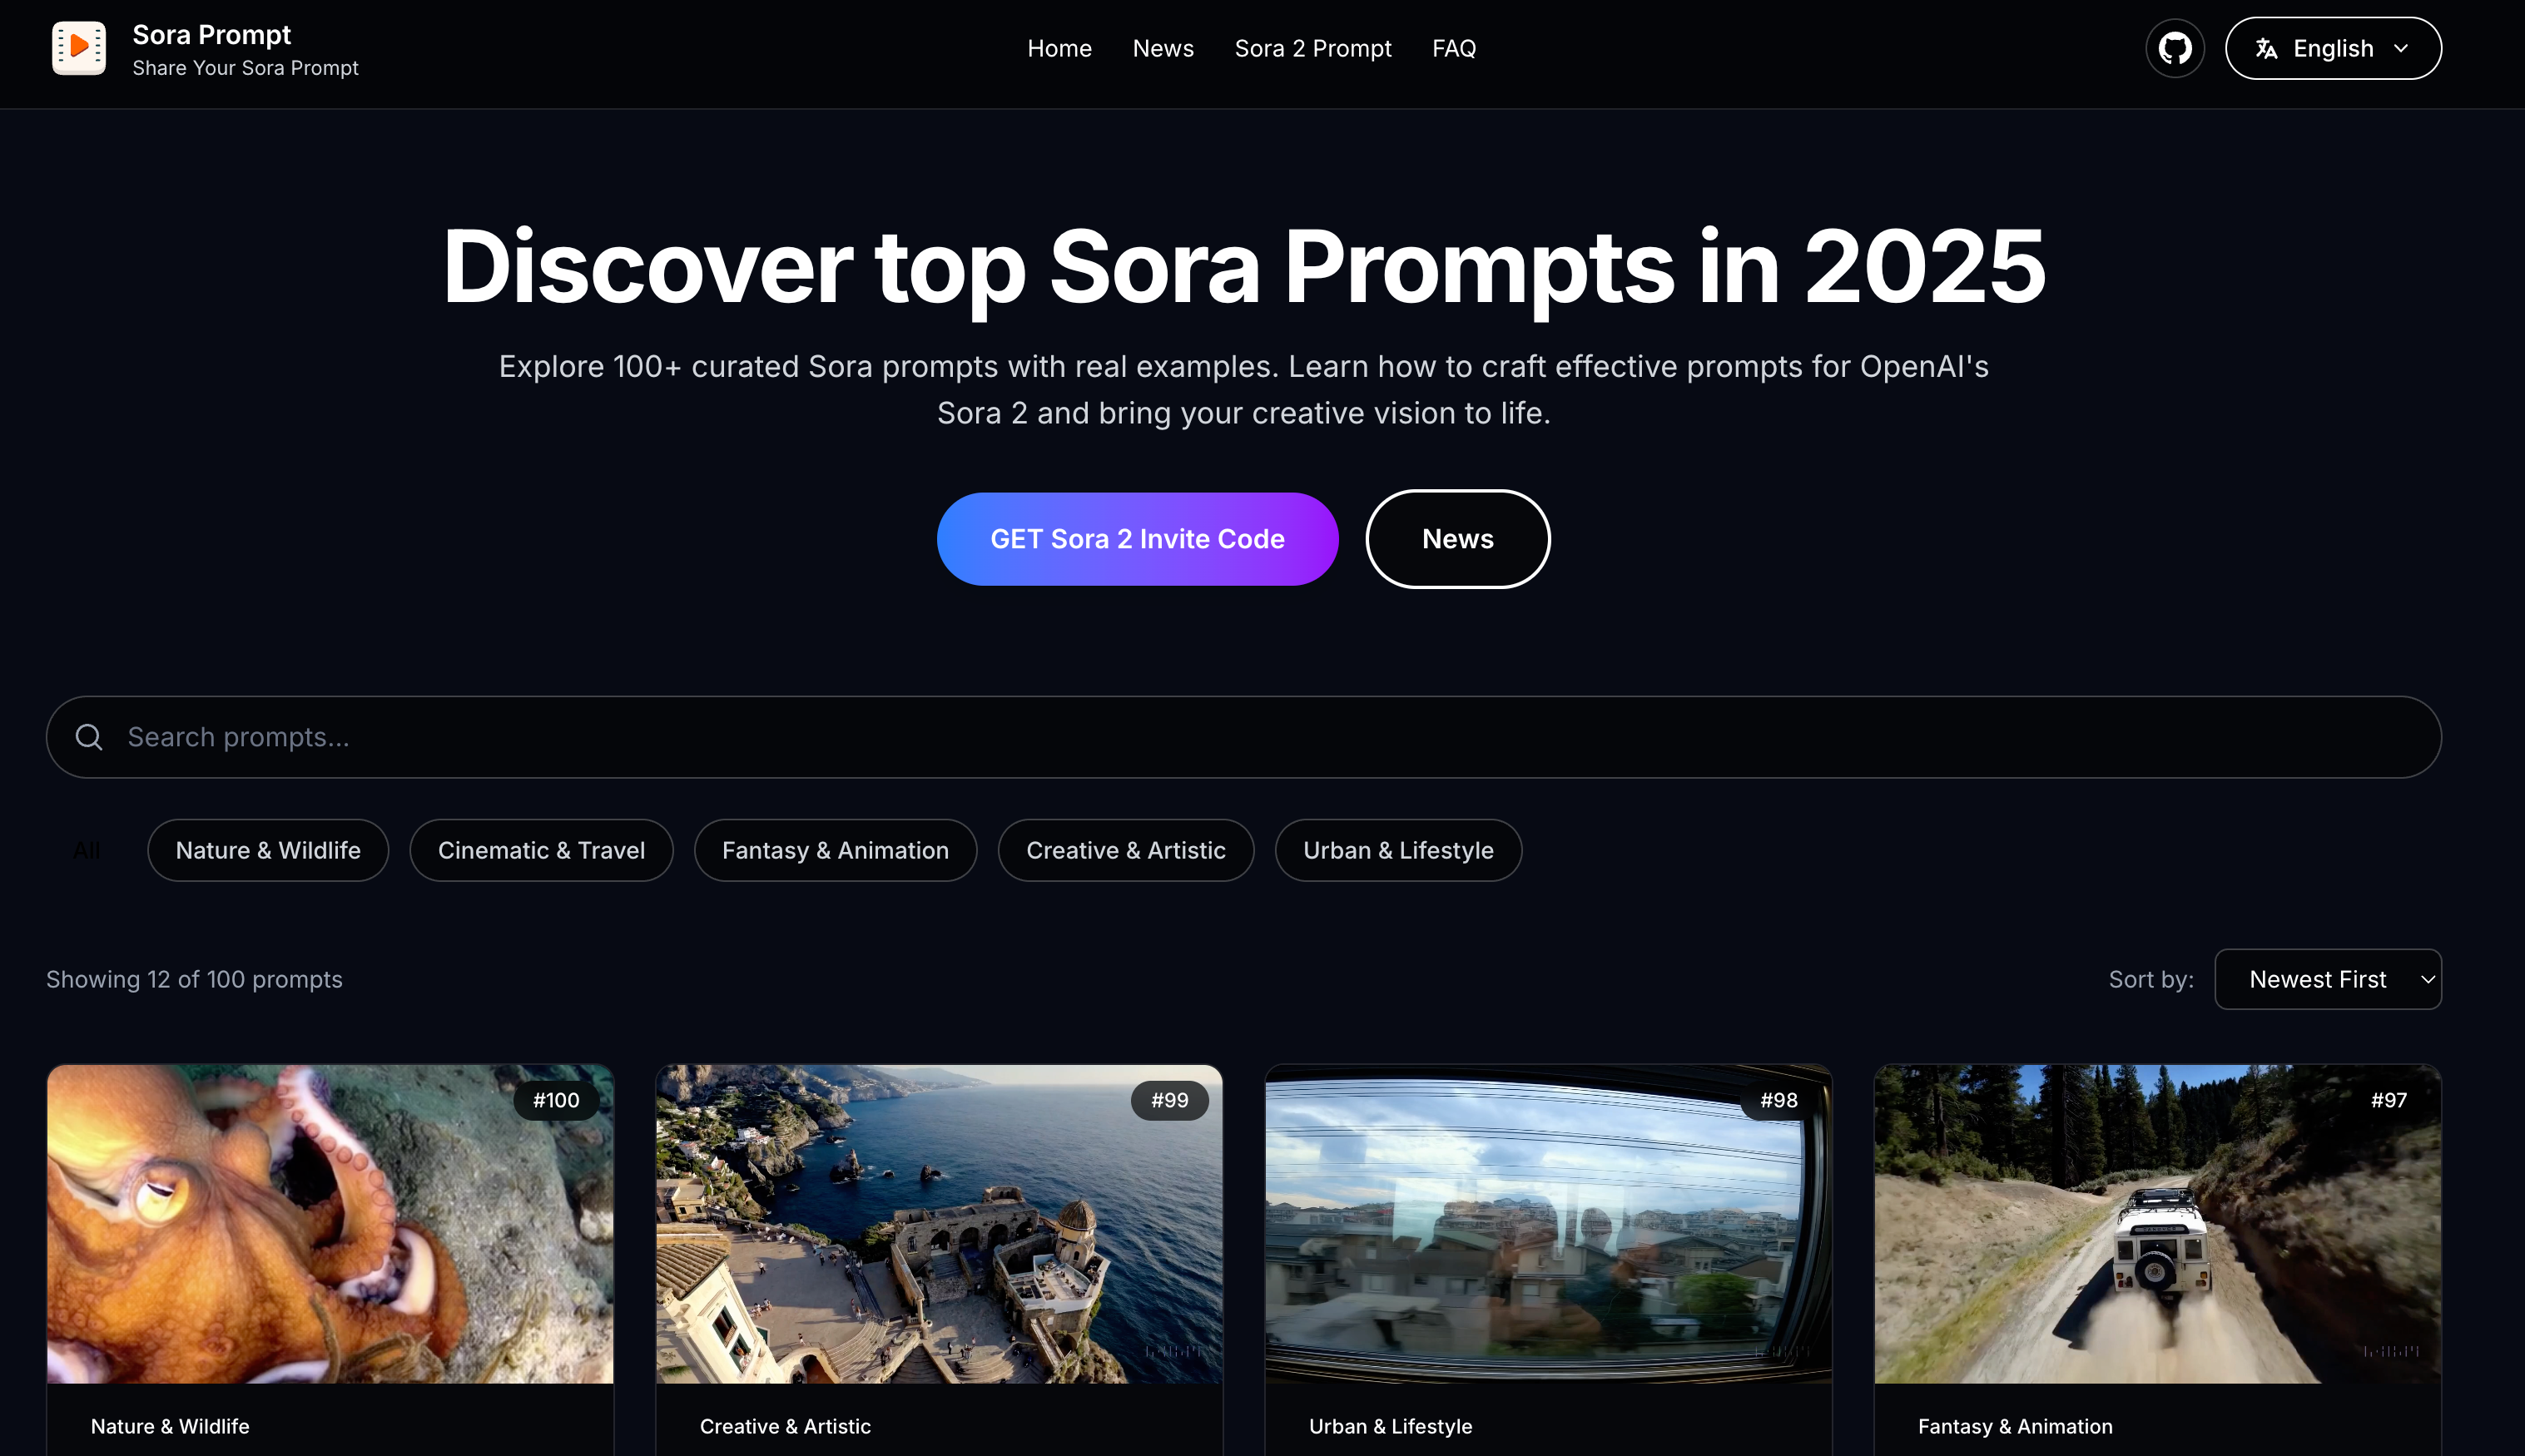The image size is (2525, 1456).
Task: Select the #99 badge on coastal card
Action: click(x=1169, y=1100)
